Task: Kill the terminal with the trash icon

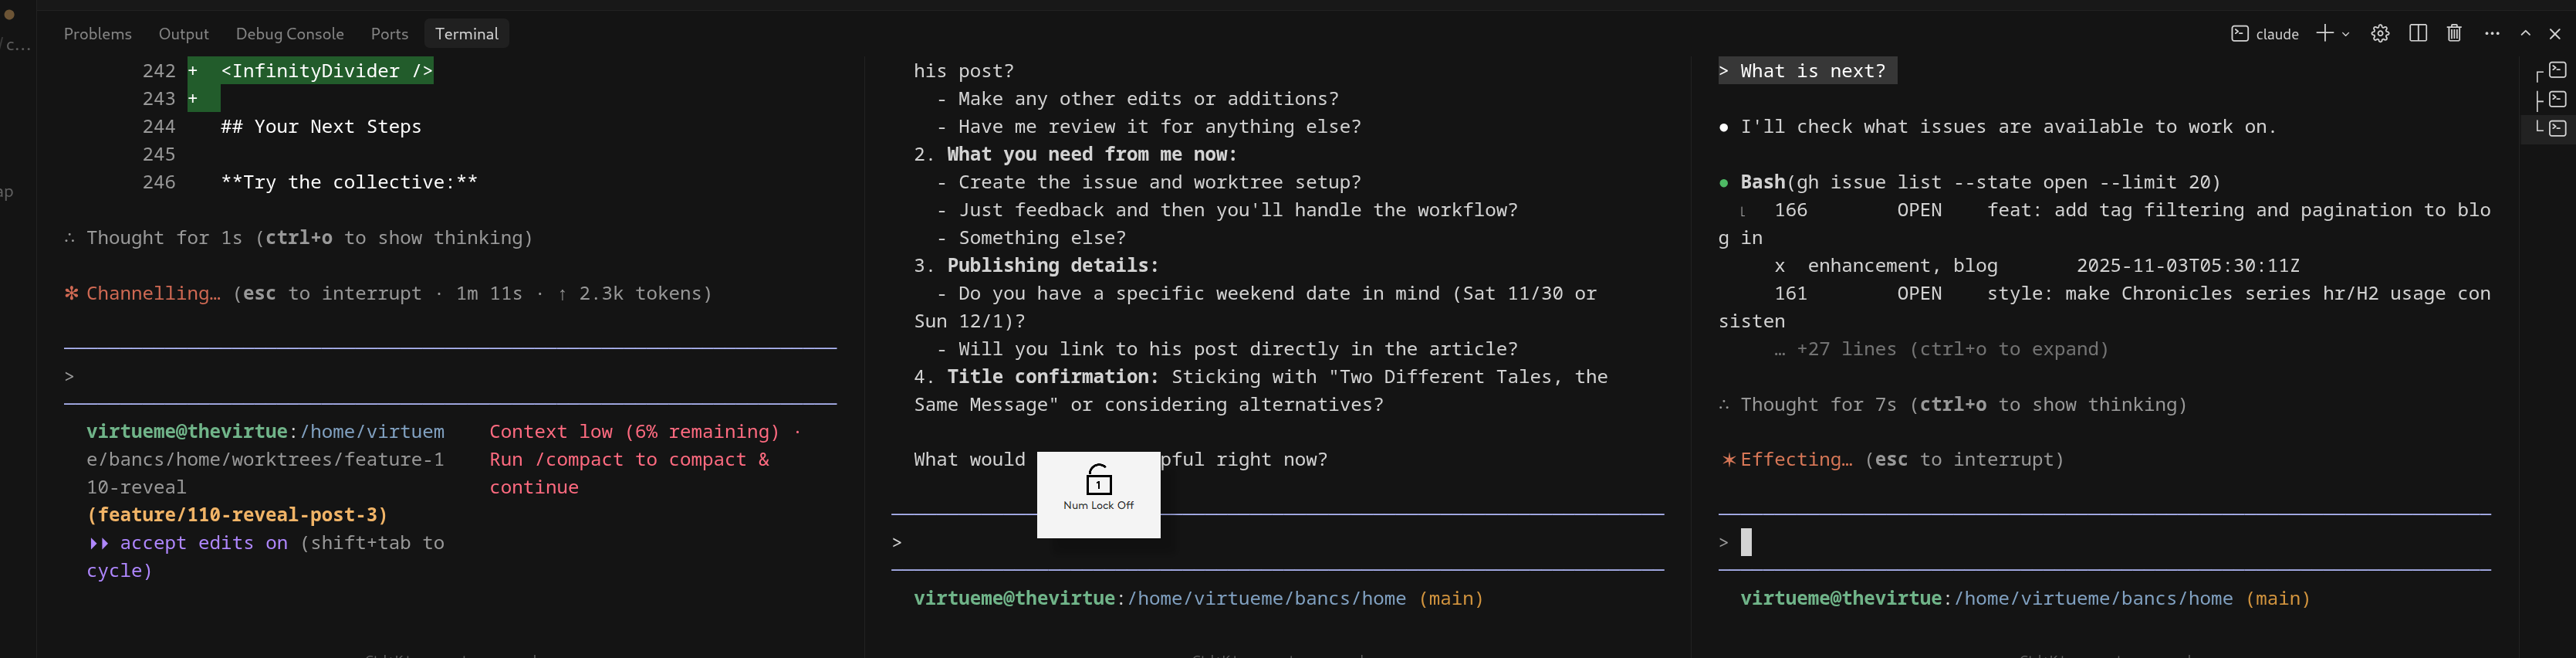Action: [x=2454, y=33]
